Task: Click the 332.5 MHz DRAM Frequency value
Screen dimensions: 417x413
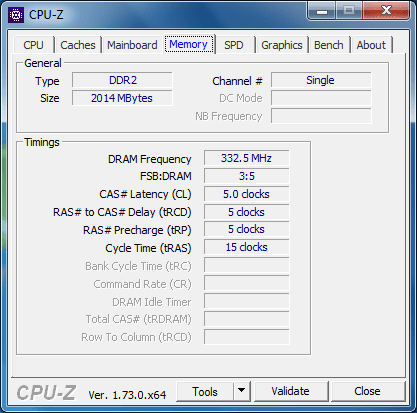Action: tap(247, 158)
